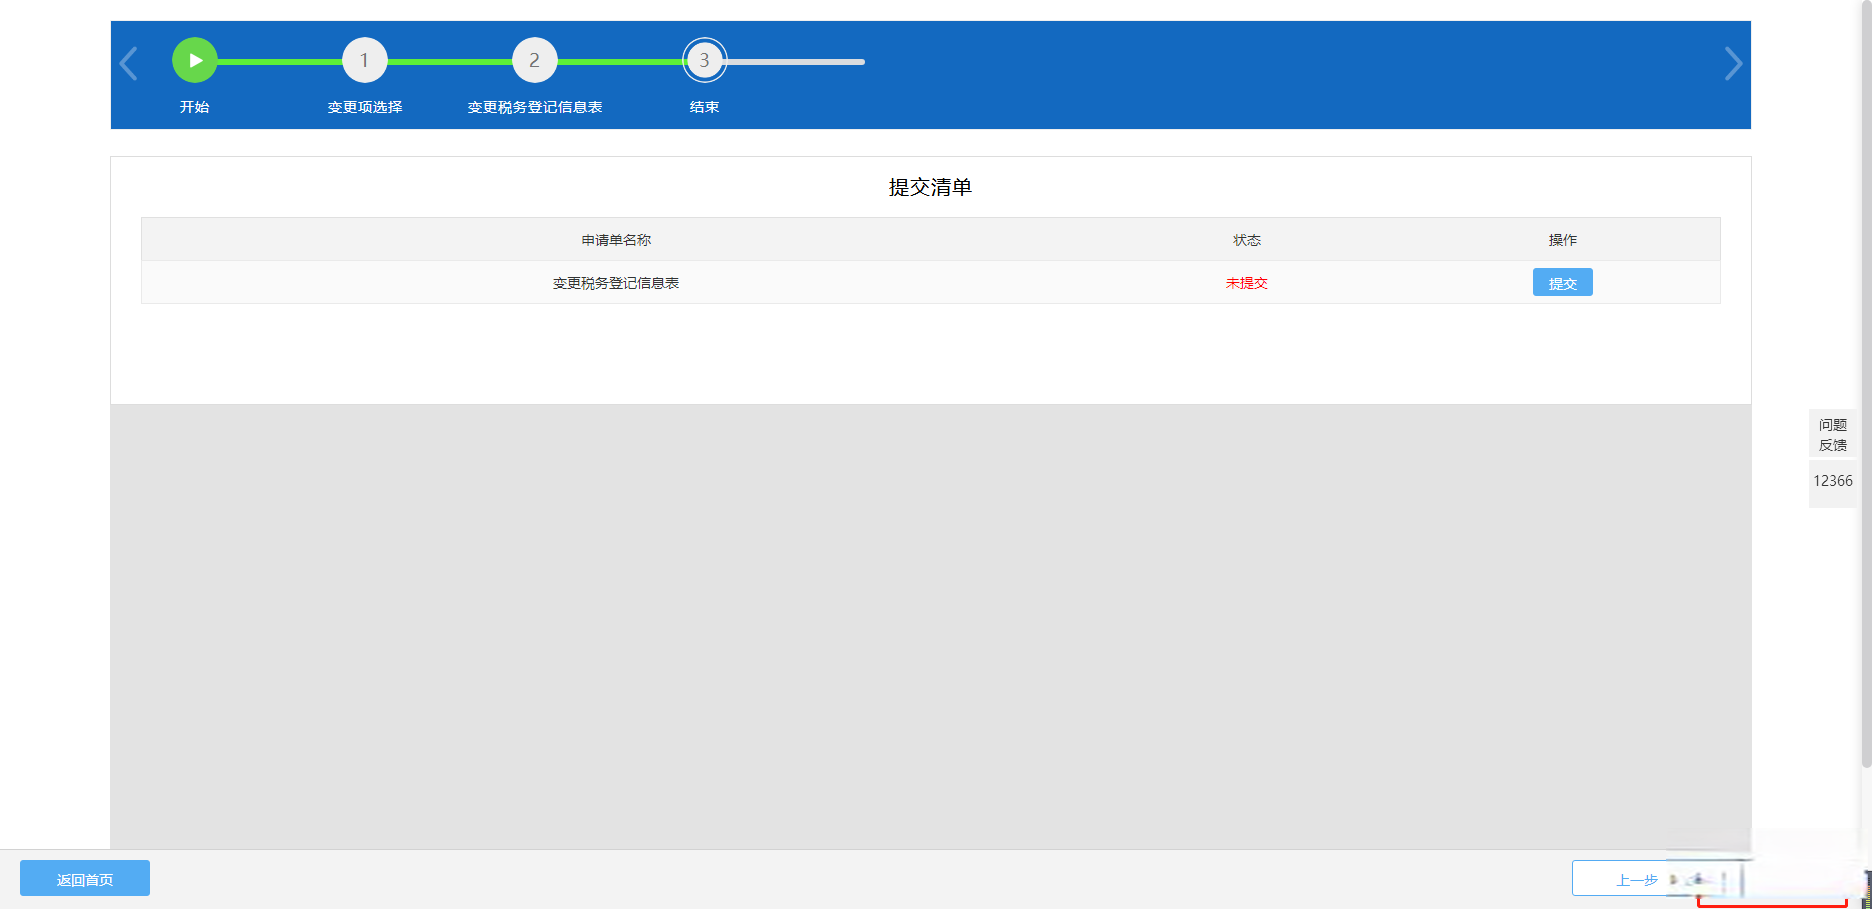The width and height of the screenshot is (1872, 909).
Task: Click the vertical page scrollbar
Action: [1865, 400]
